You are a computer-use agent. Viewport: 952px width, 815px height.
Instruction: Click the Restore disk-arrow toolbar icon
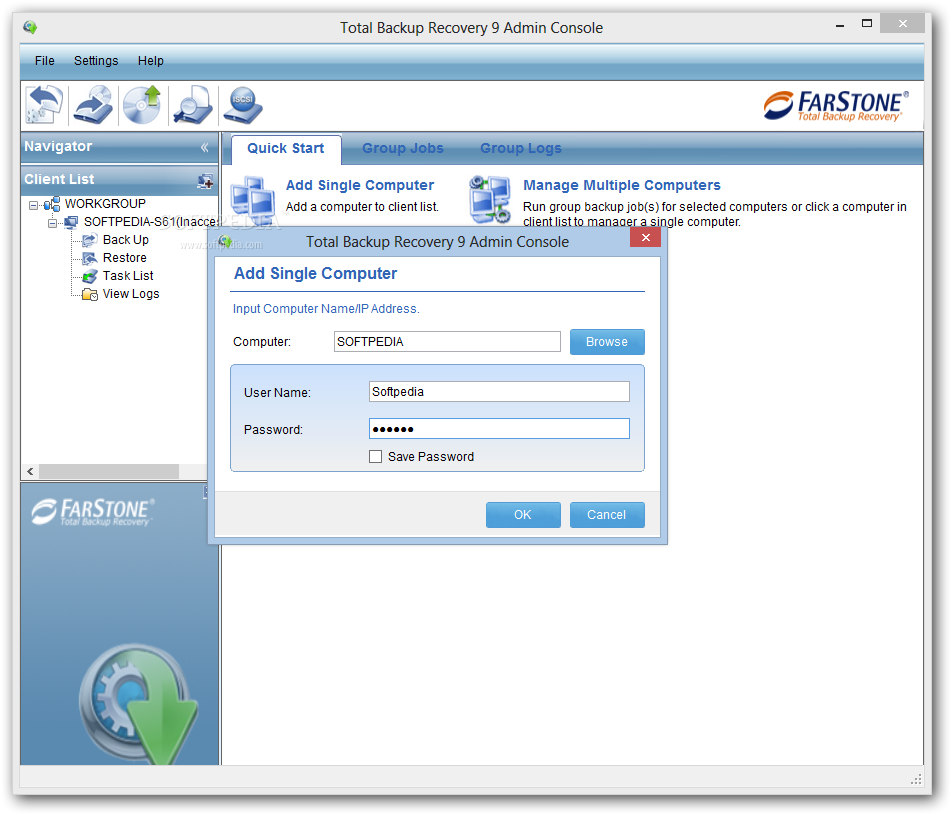tap(93, 104)
